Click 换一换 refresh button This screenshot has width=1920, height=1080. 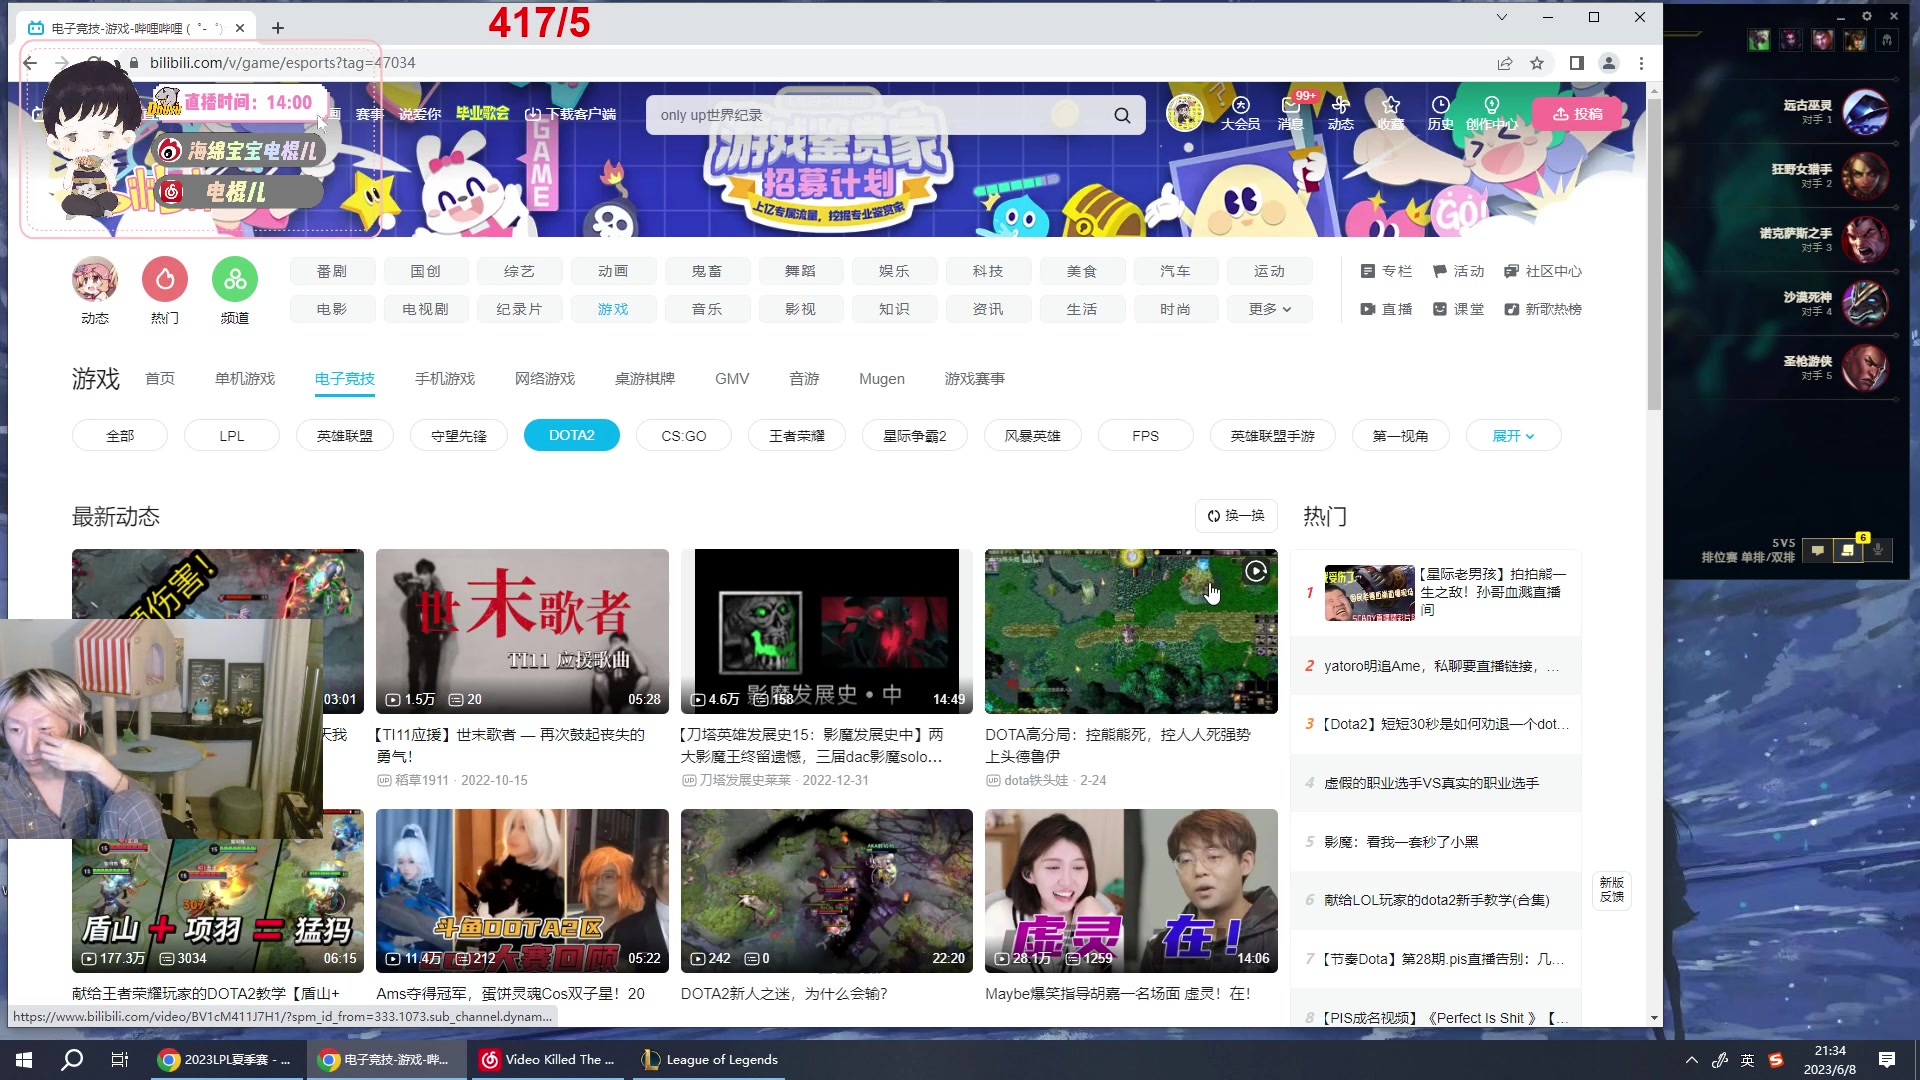(1236, 516)
